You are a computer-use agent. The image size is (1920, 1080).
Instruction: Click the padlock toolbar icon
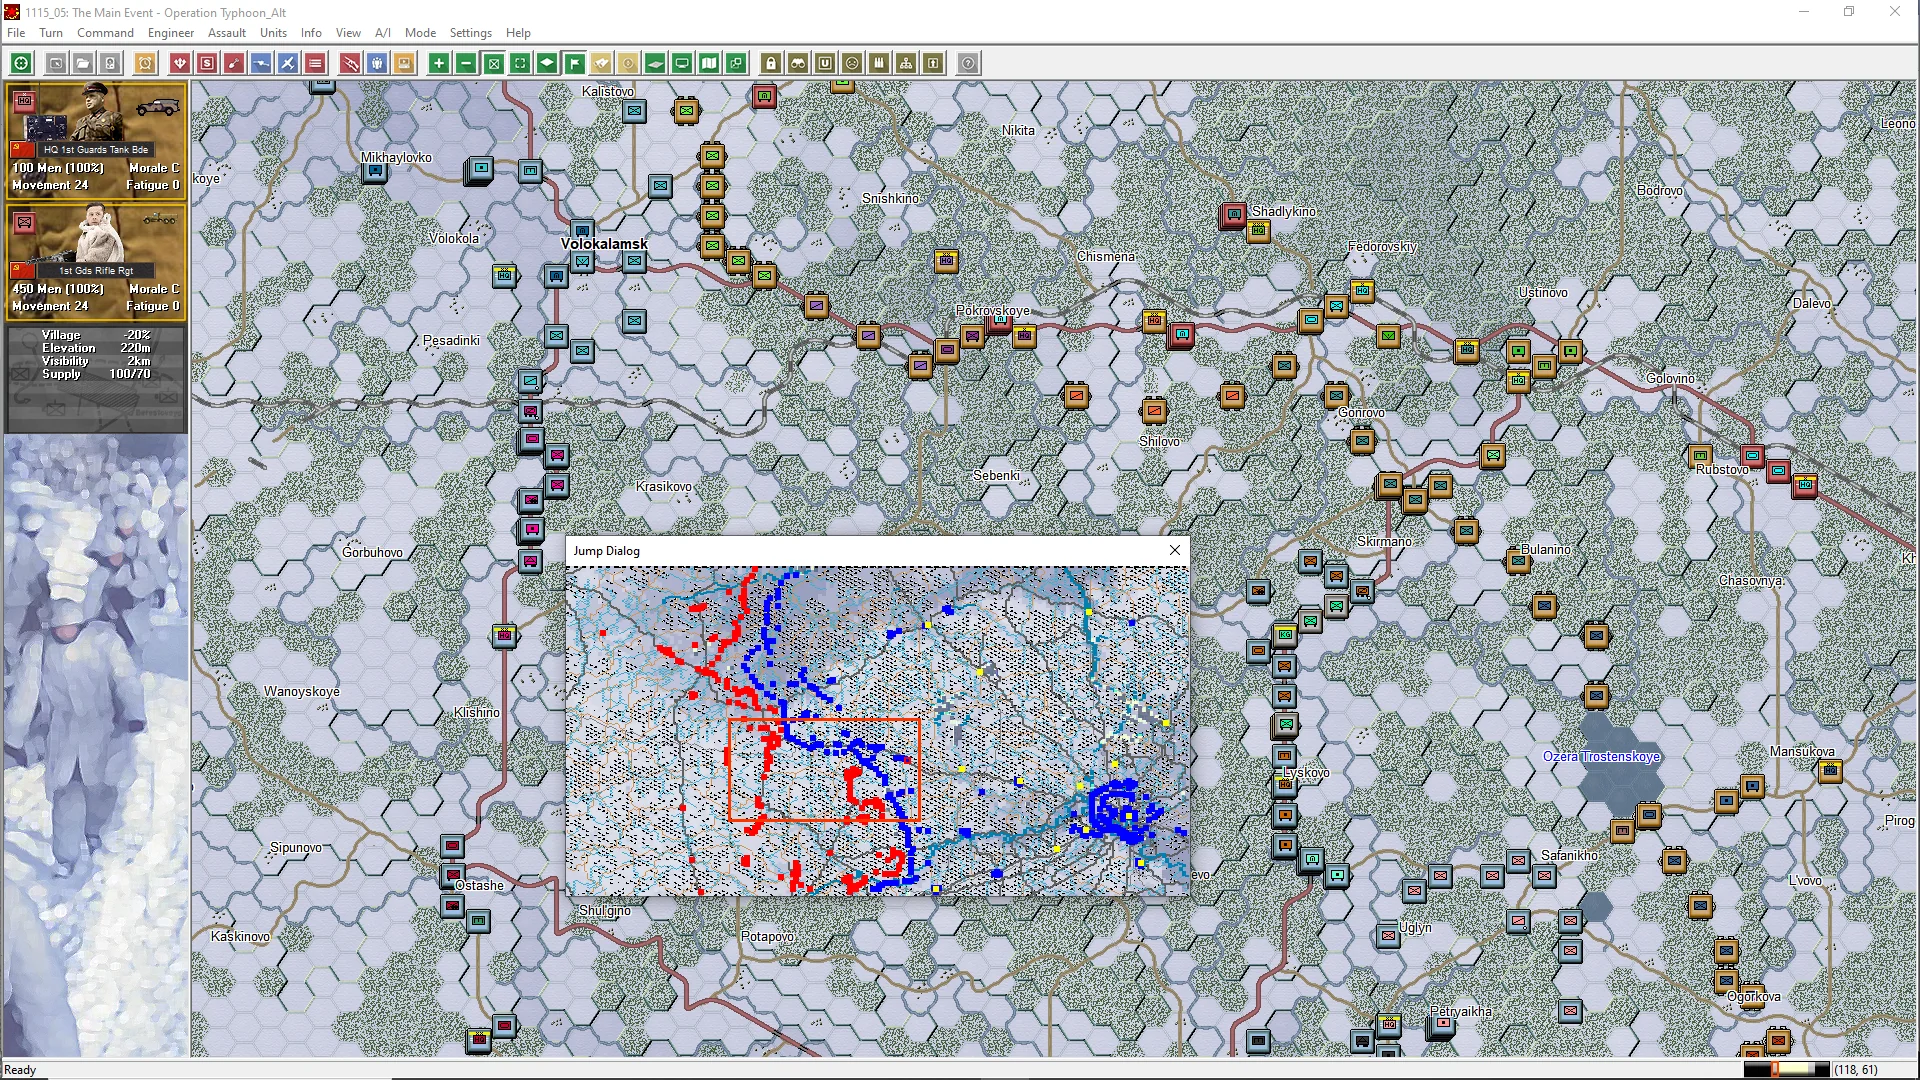[770, 63]
